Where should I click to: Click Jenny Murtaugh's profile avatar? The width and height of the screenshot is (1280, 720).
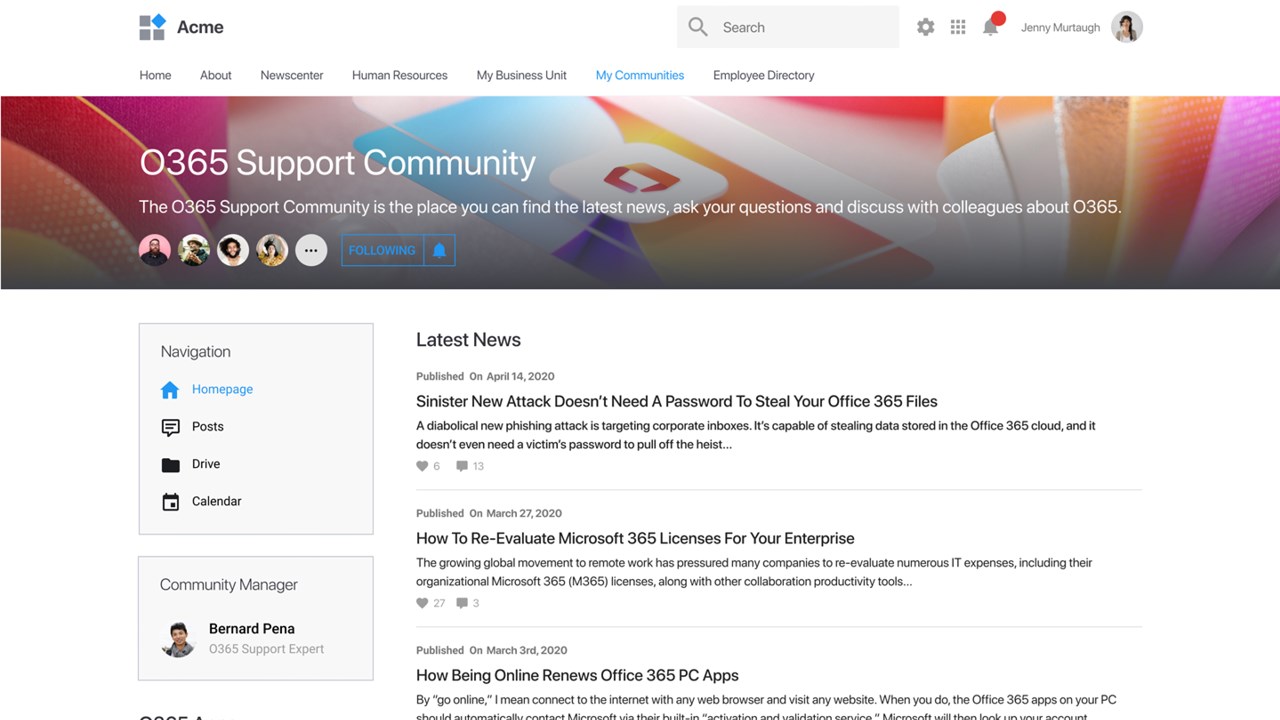(1127, 27)
